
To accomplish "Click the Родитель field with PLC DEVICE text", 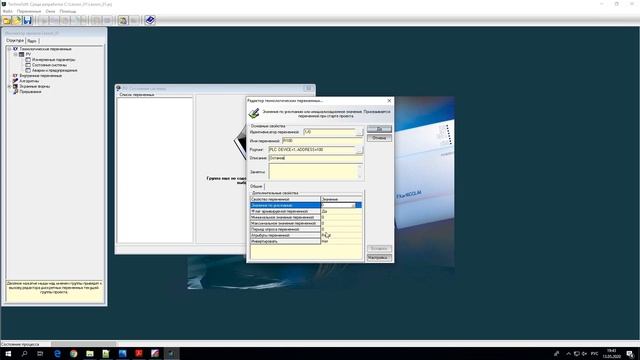I will point(312,150).
